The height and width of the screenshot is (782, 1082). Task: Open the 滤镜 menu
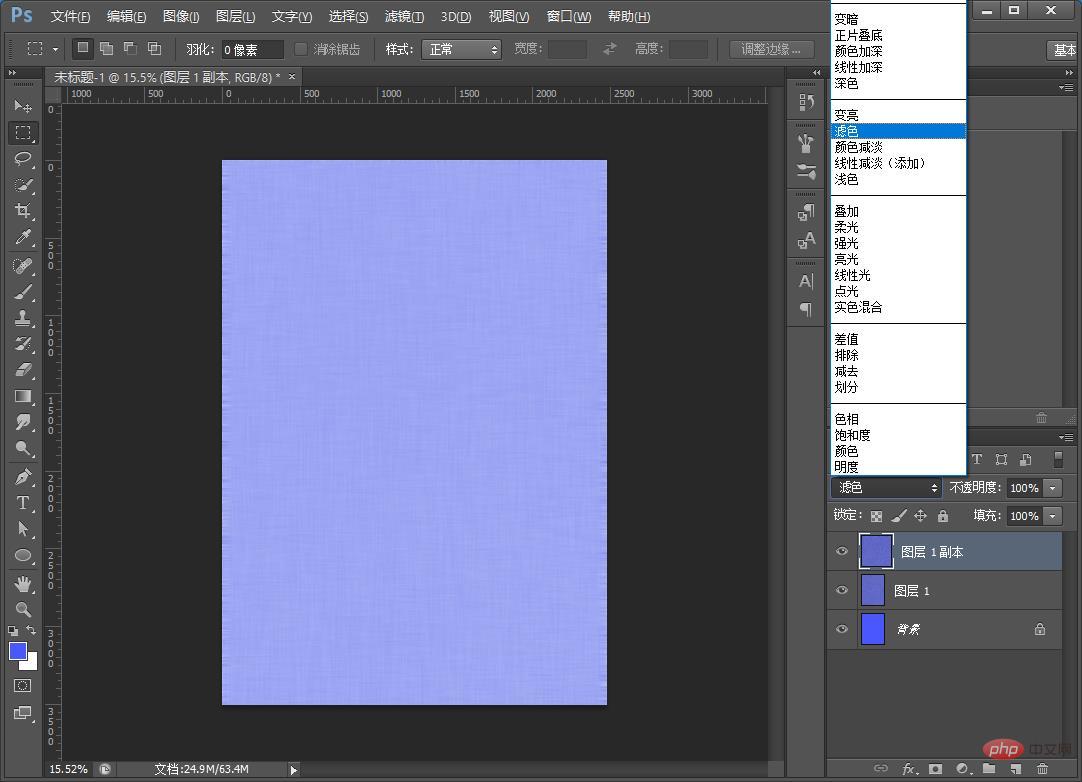click(404, 17)
